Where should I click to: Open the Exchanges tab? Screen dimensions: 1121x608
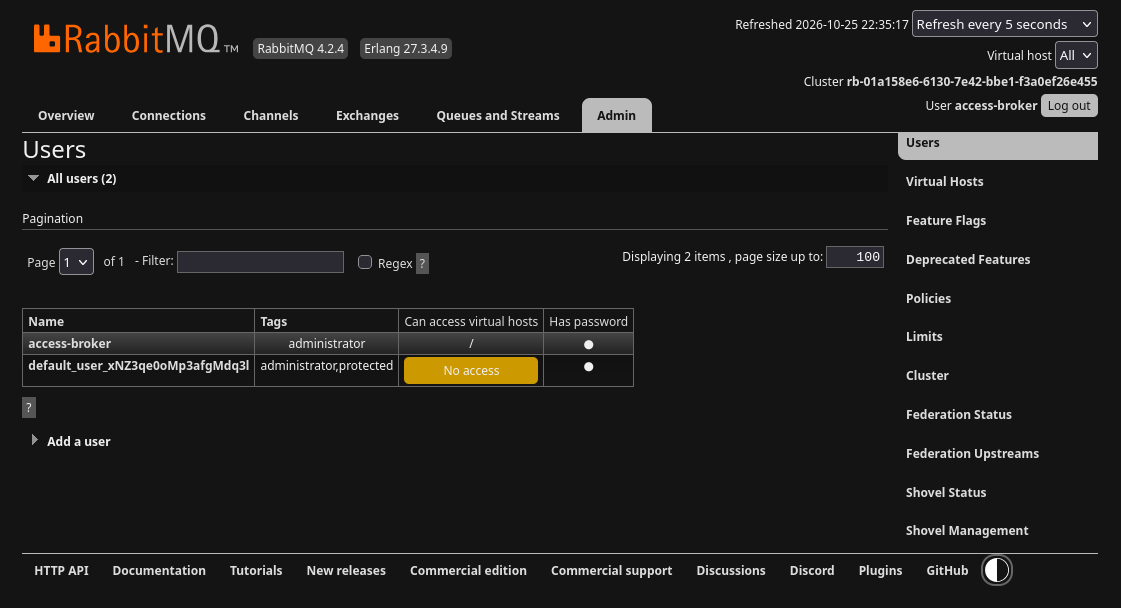[x=367, y=115]
